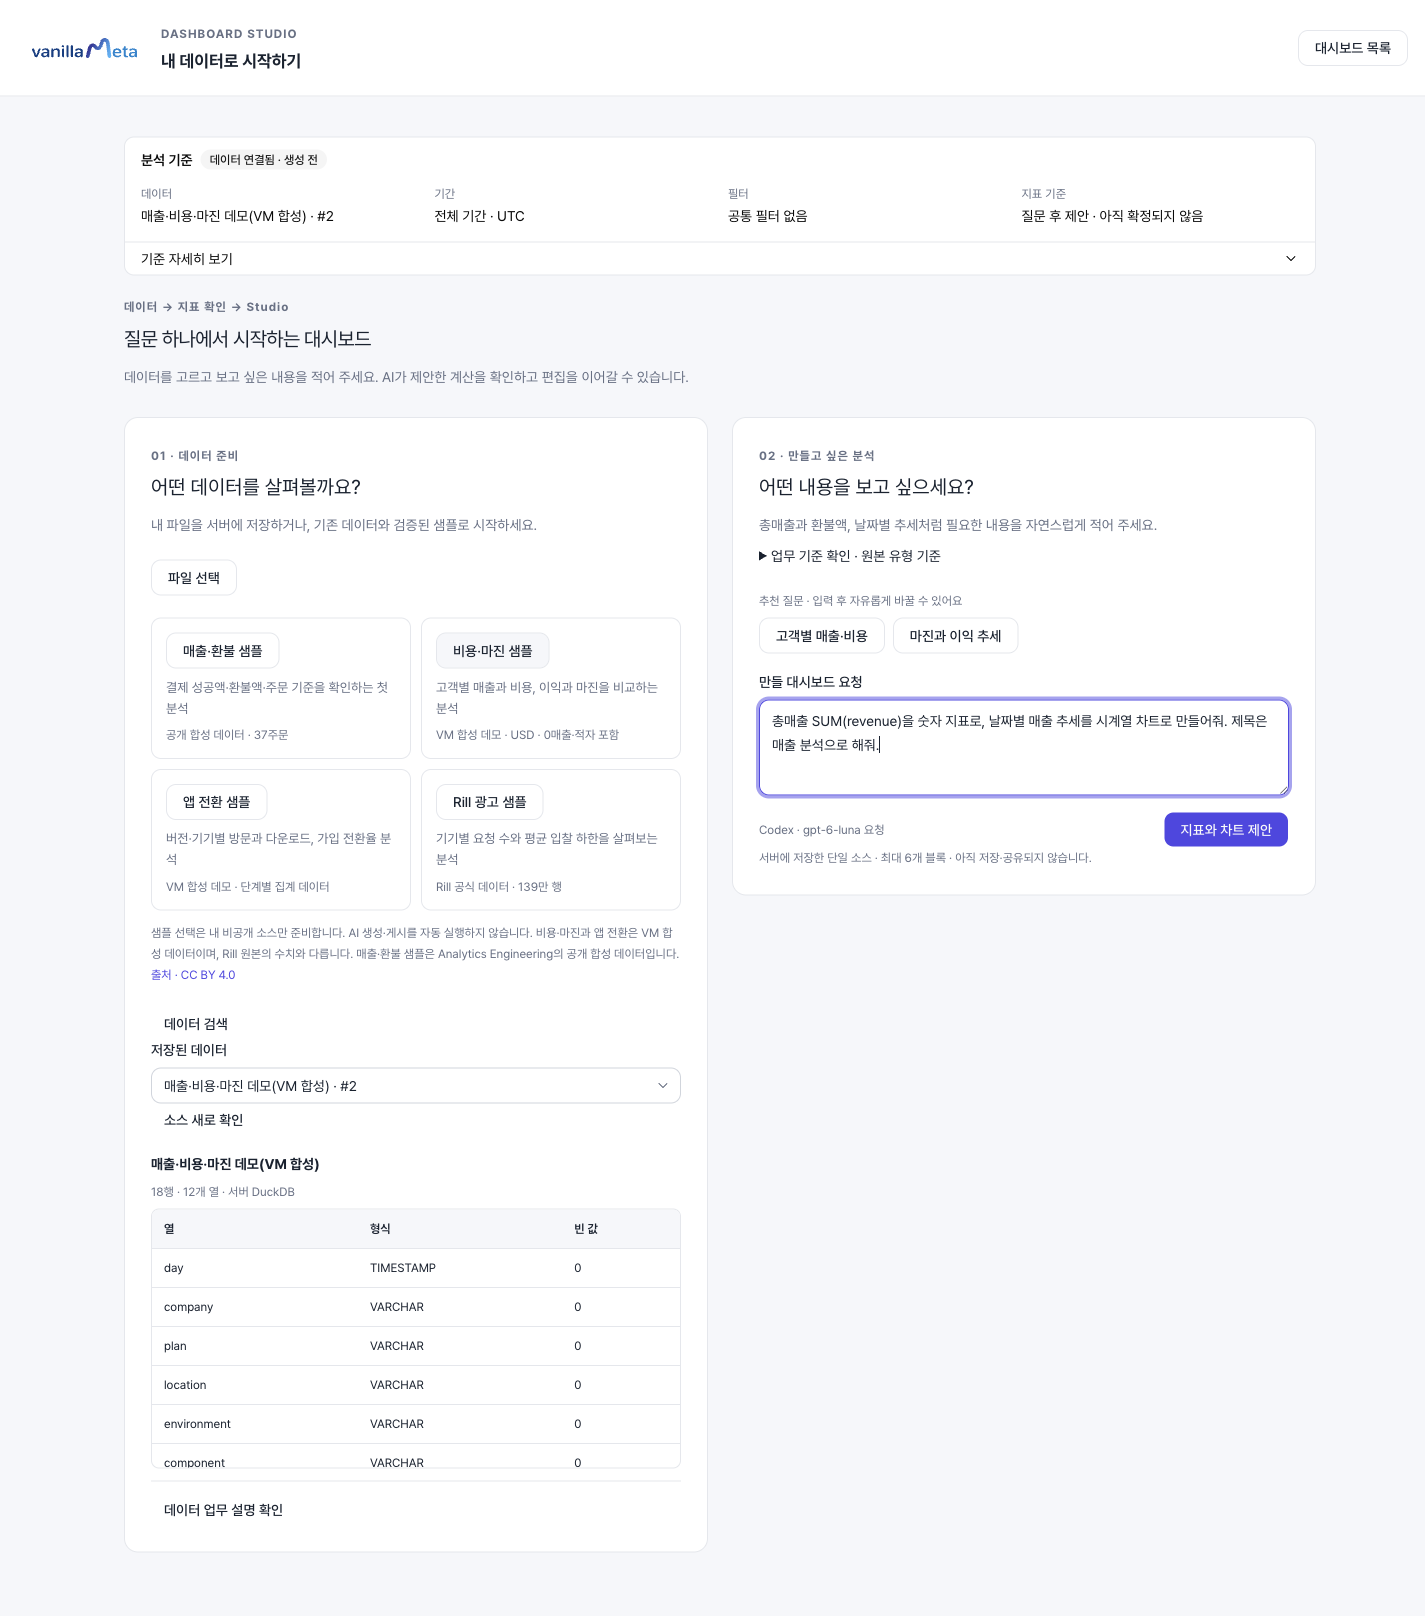Expand 업무 기준 확인 disclosure triangle
The image size is (1425, 1616).
763,556
